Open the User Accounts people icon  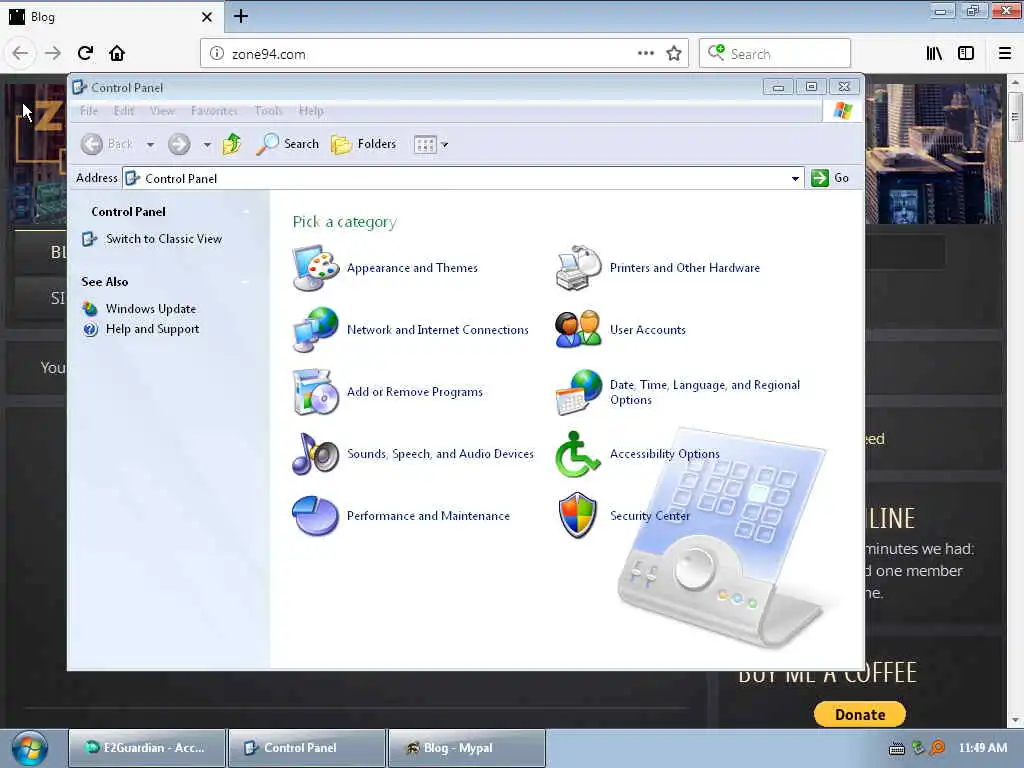(578, 330)
